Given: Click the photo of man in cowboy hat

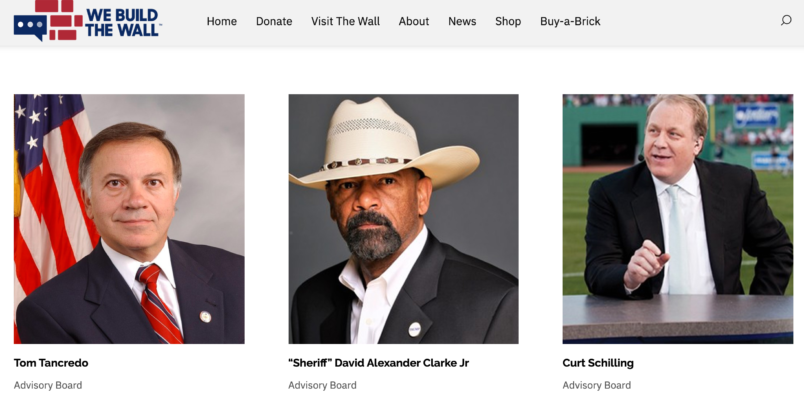Looking at the screenshot, I should tap(404, 219).
